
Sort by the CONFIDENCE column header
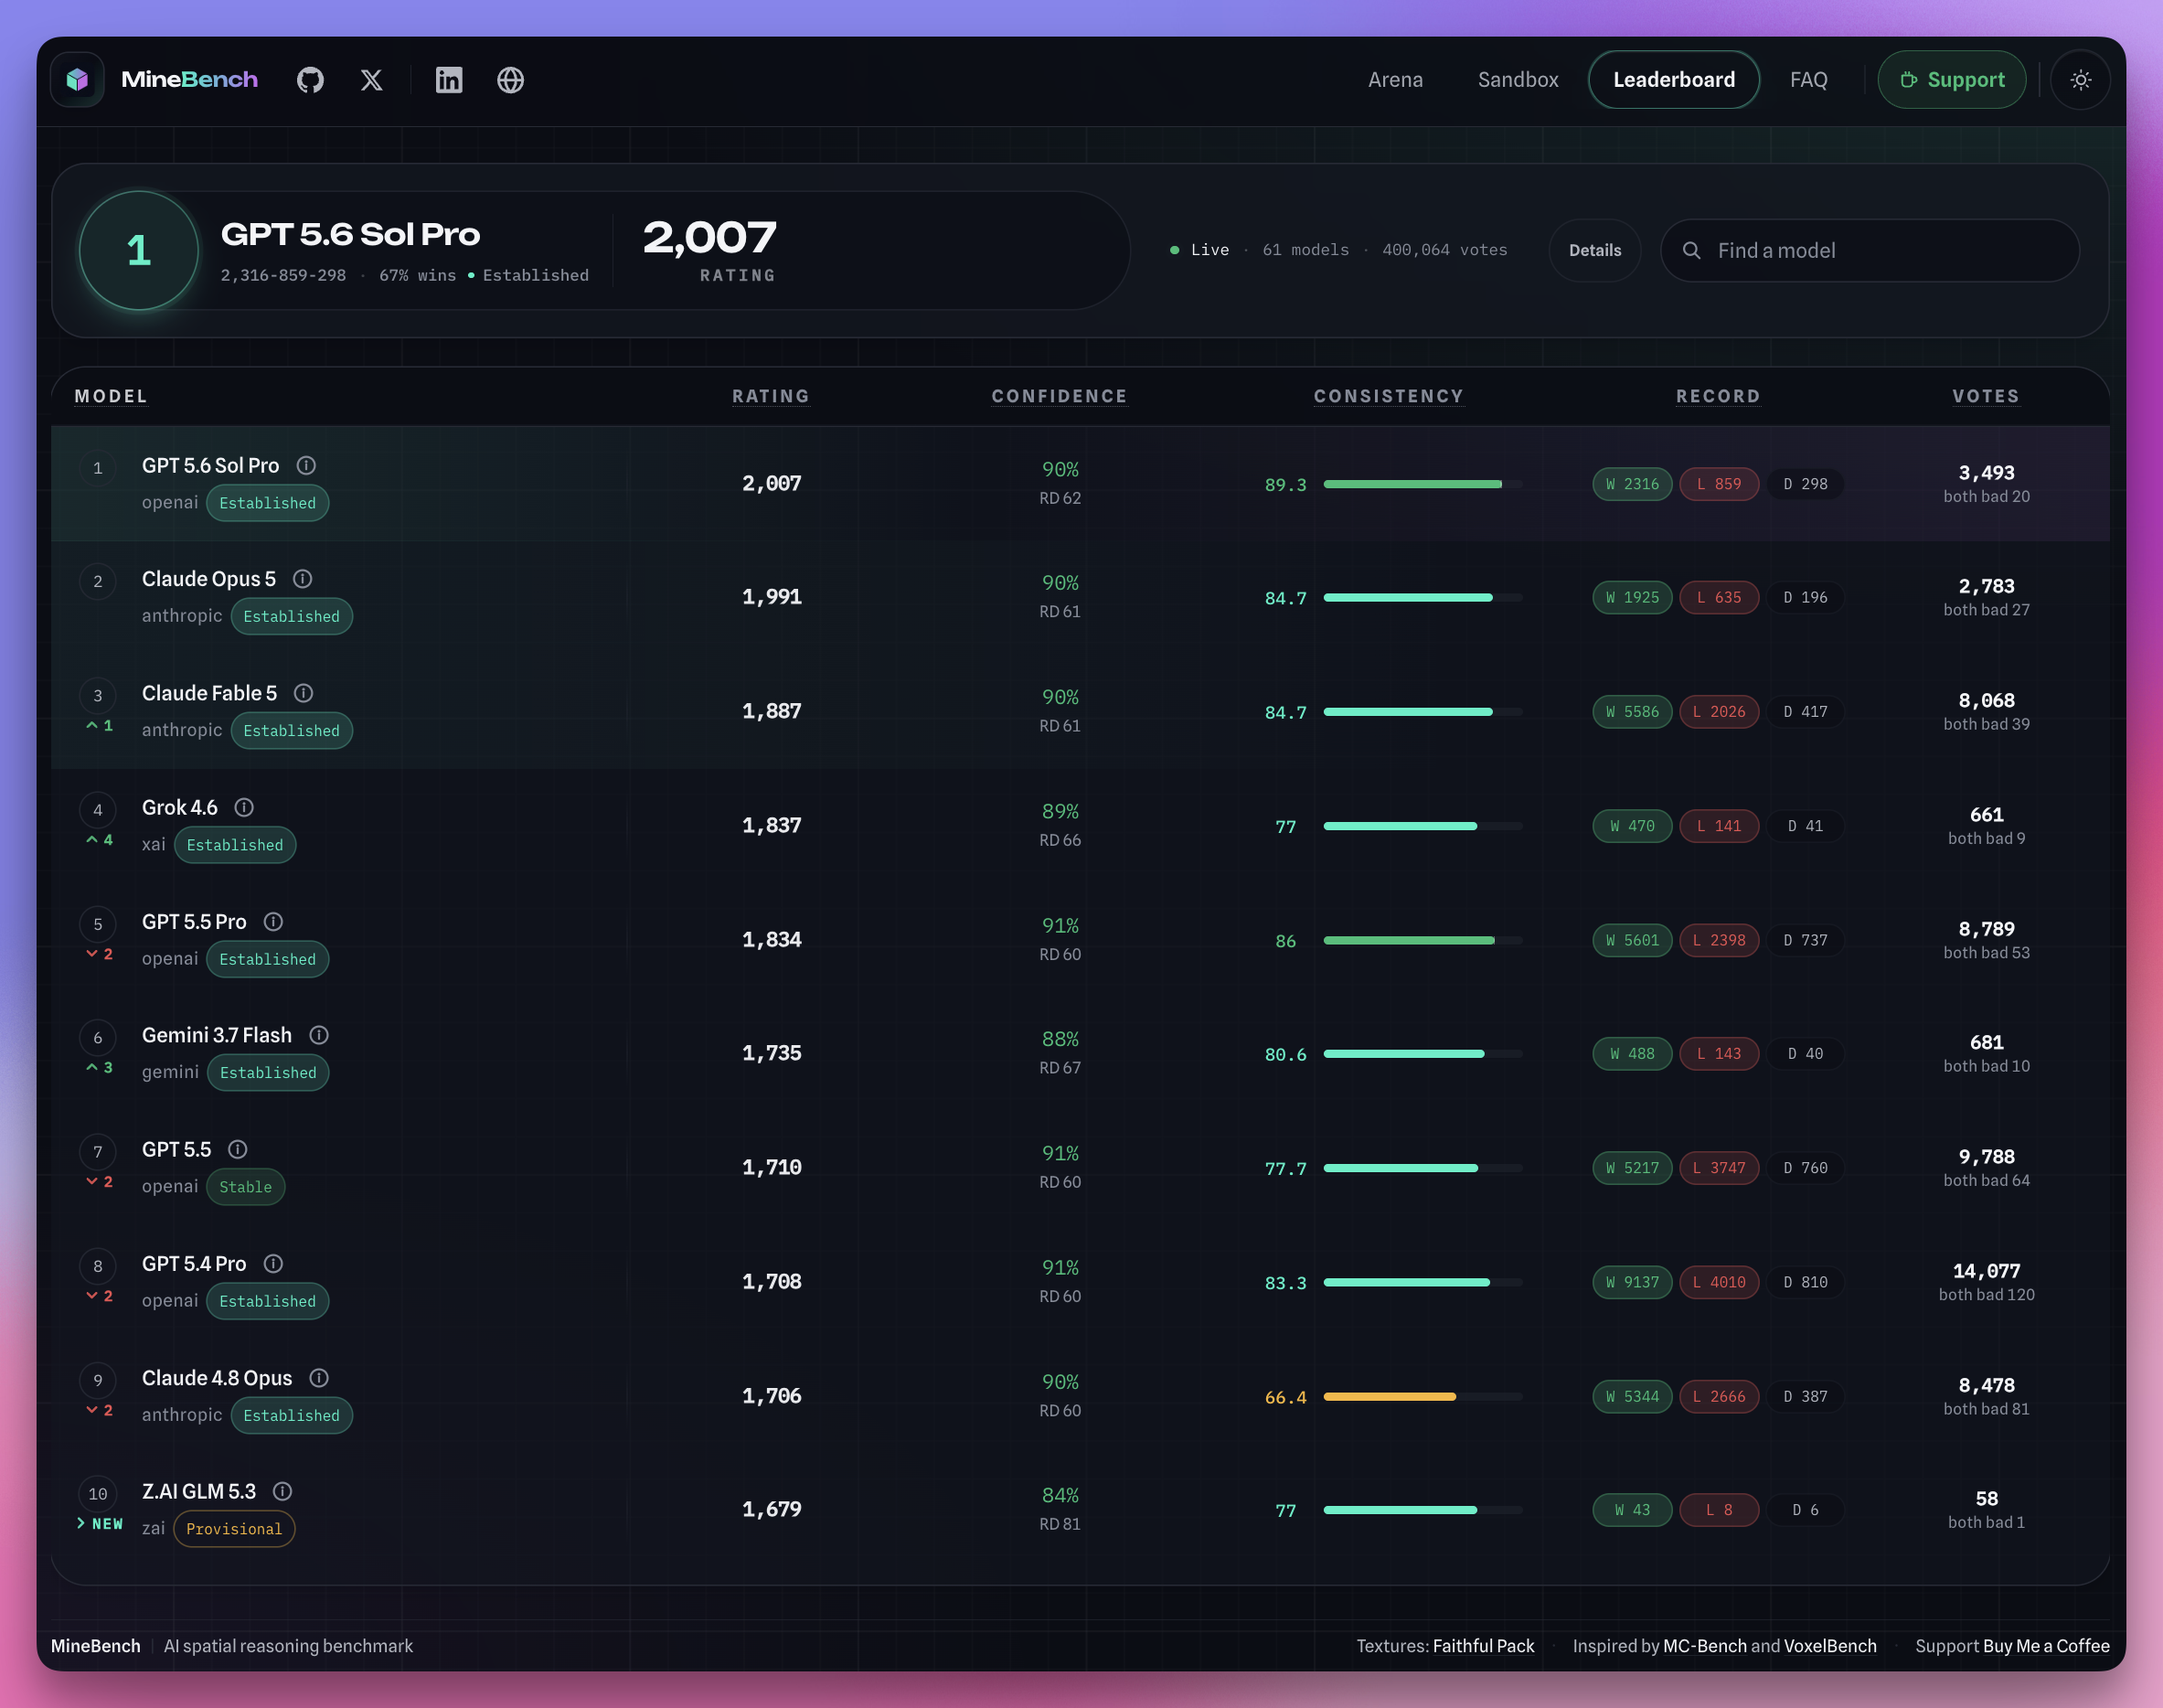(x=1059, y=396)
